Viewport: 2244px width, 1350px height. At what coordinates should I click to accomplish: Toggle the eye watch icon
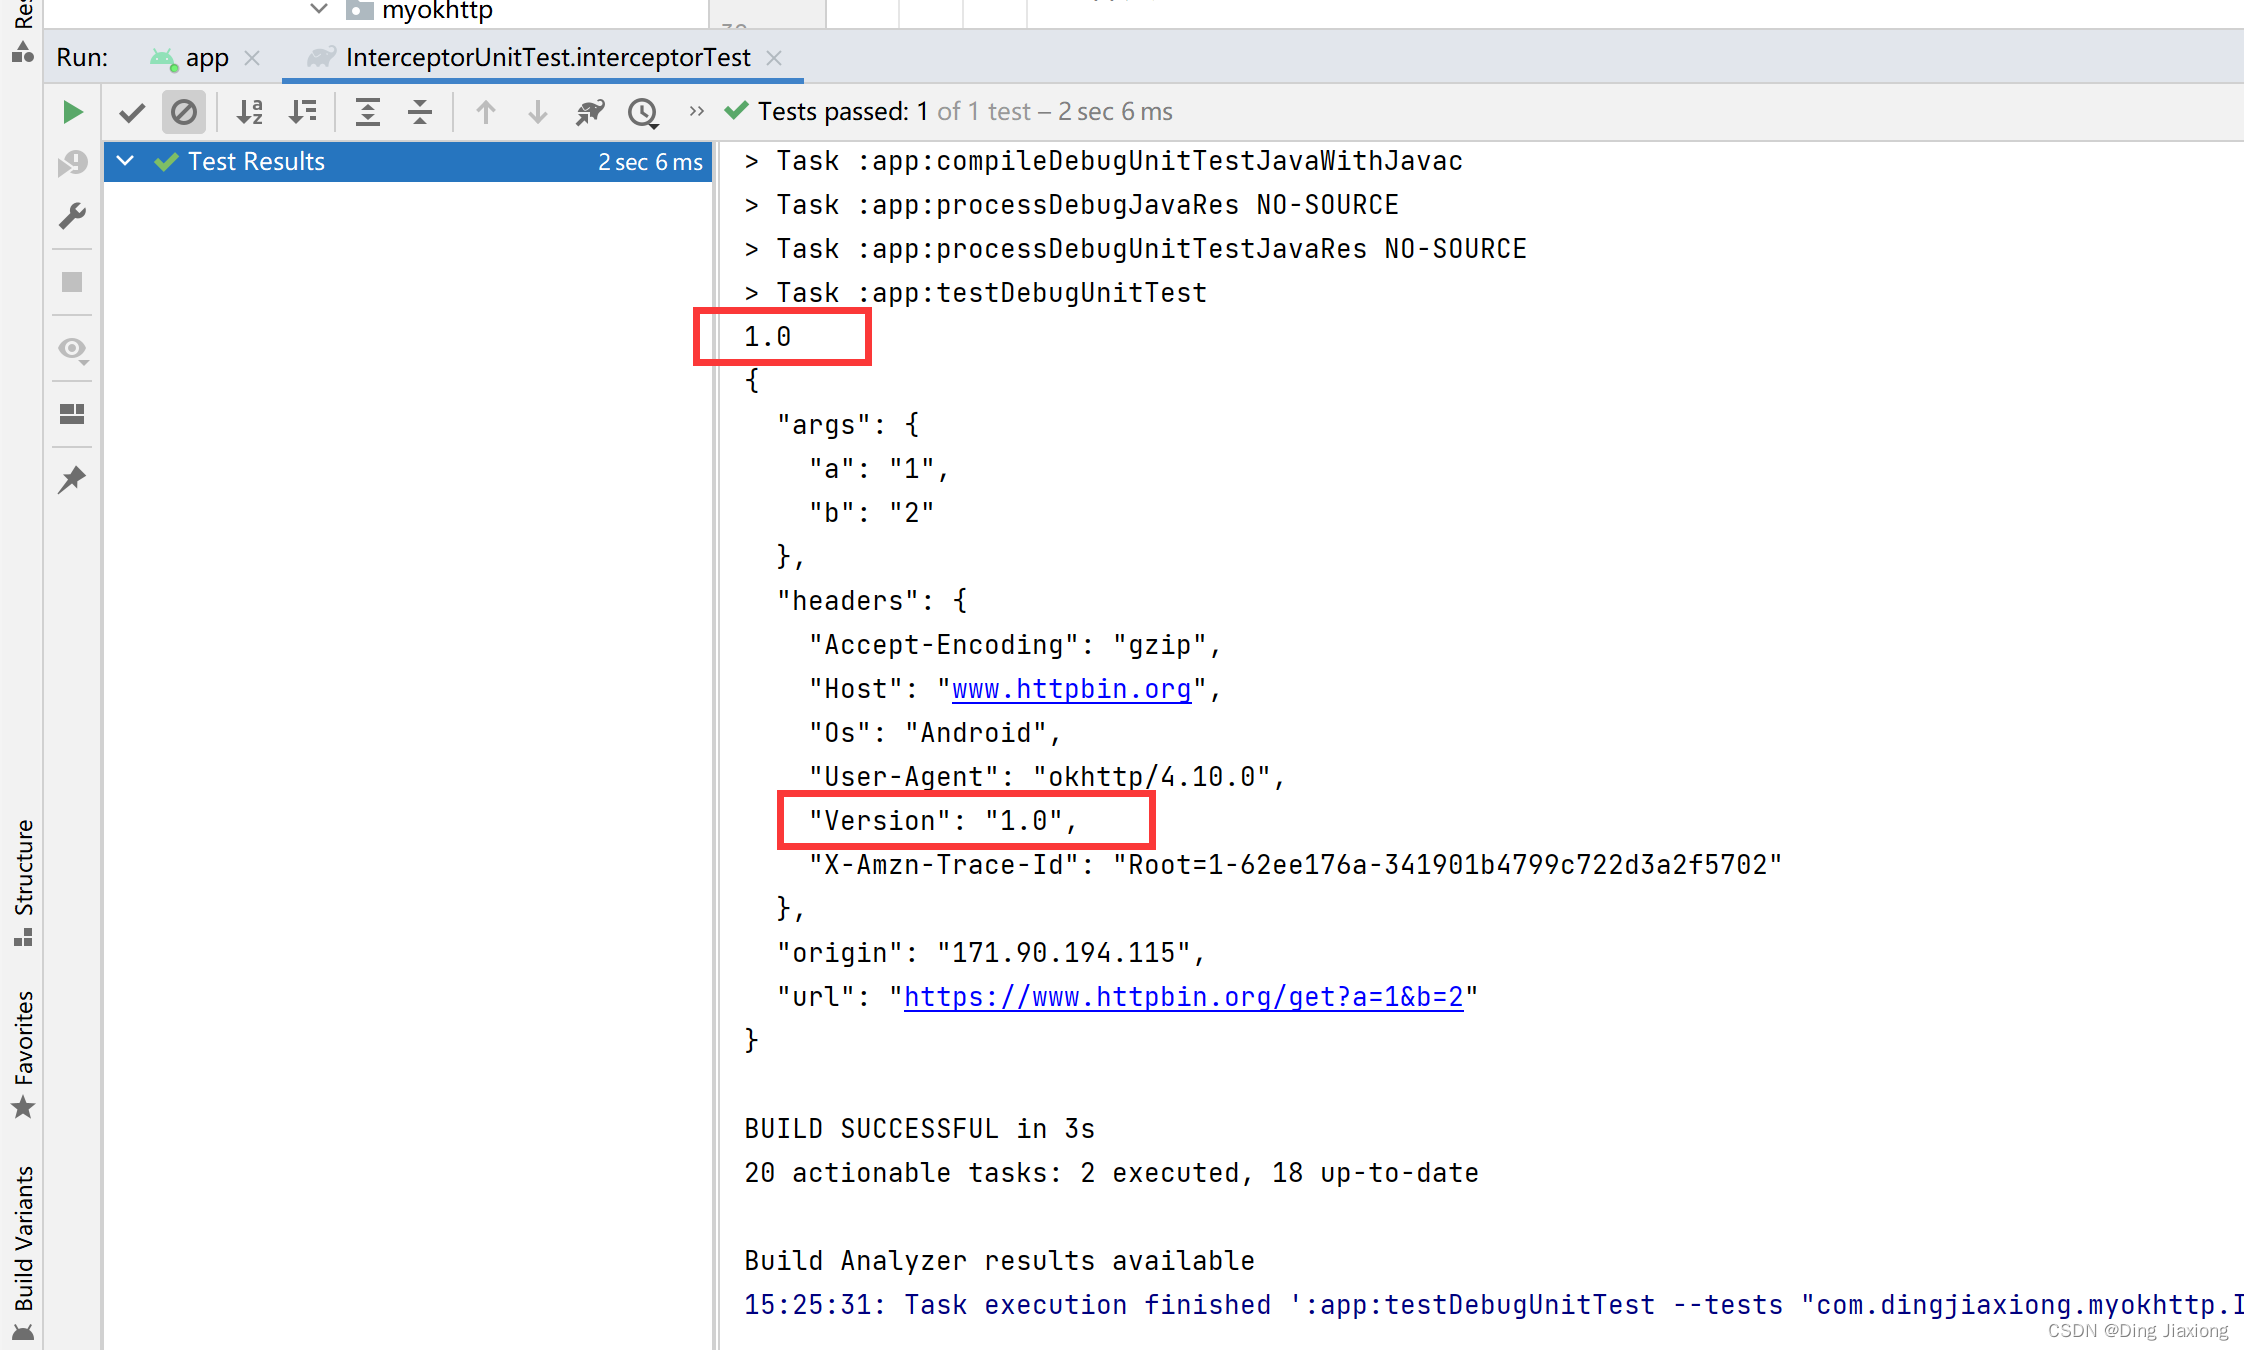tap(73, 349)
